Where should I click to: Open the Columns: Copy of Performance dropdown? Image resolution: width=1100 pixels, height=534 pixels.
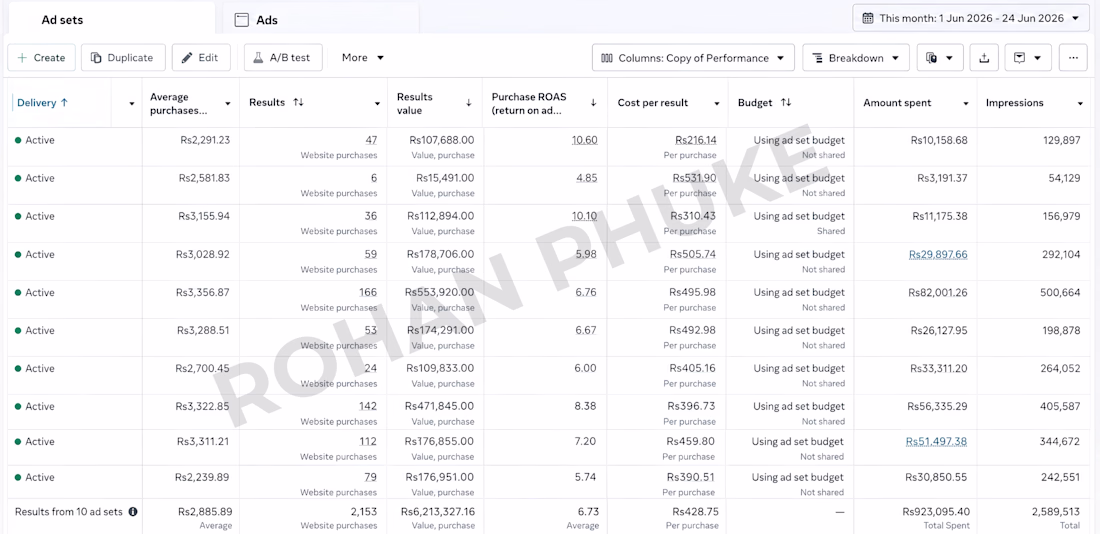tap(693, 58)
